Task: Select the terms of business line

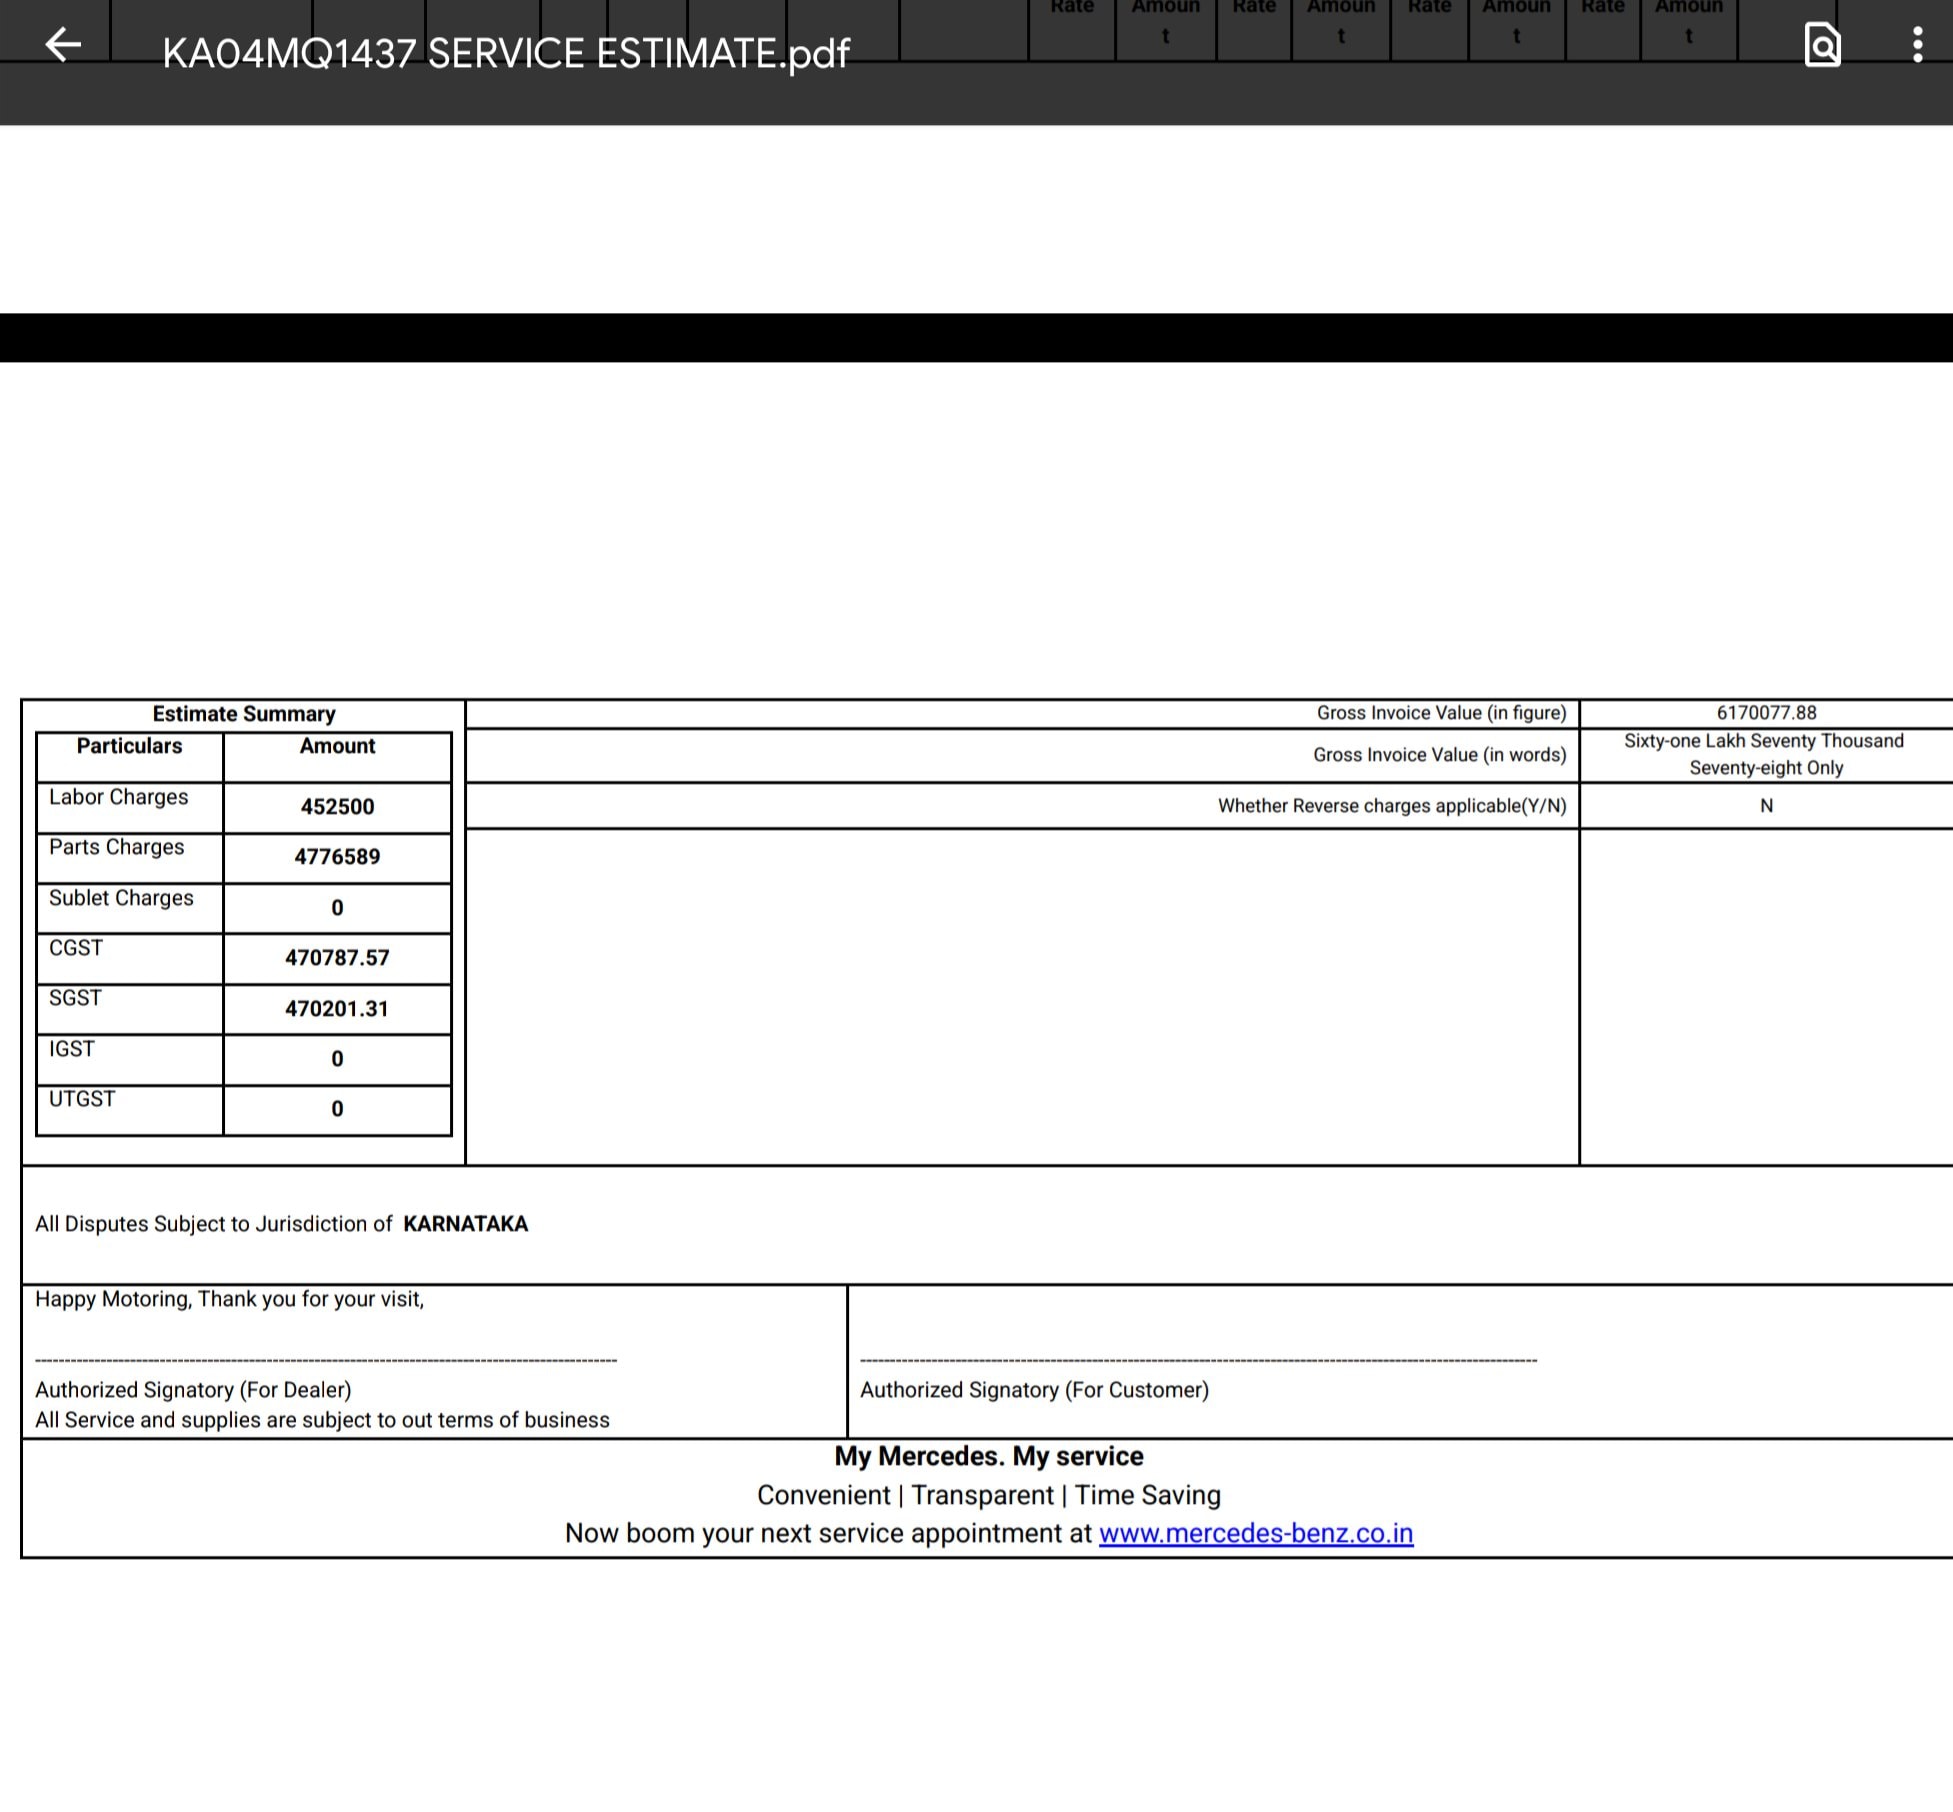Action: point(322,1420)
